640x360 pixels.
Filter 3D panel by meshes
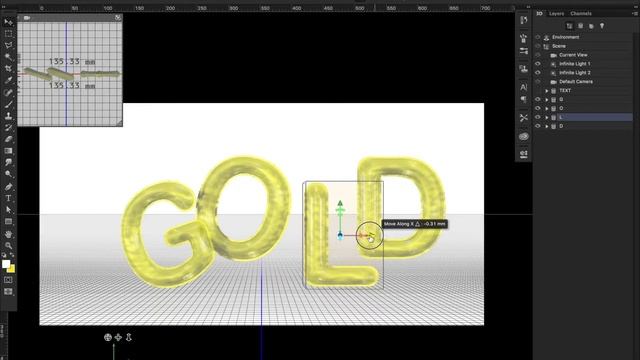coord(580,26)
